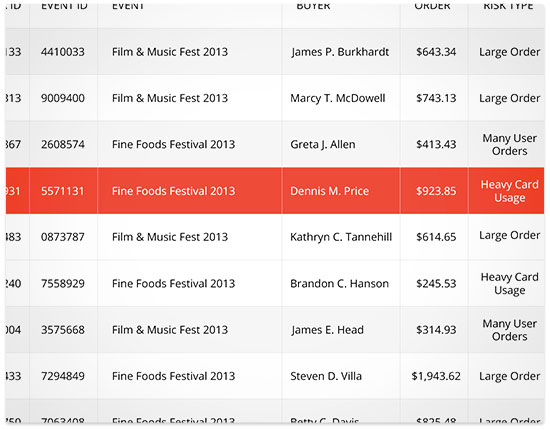Click the ORDER column header
This screenshot has width=550, height=430.
(x=432, y=6)
